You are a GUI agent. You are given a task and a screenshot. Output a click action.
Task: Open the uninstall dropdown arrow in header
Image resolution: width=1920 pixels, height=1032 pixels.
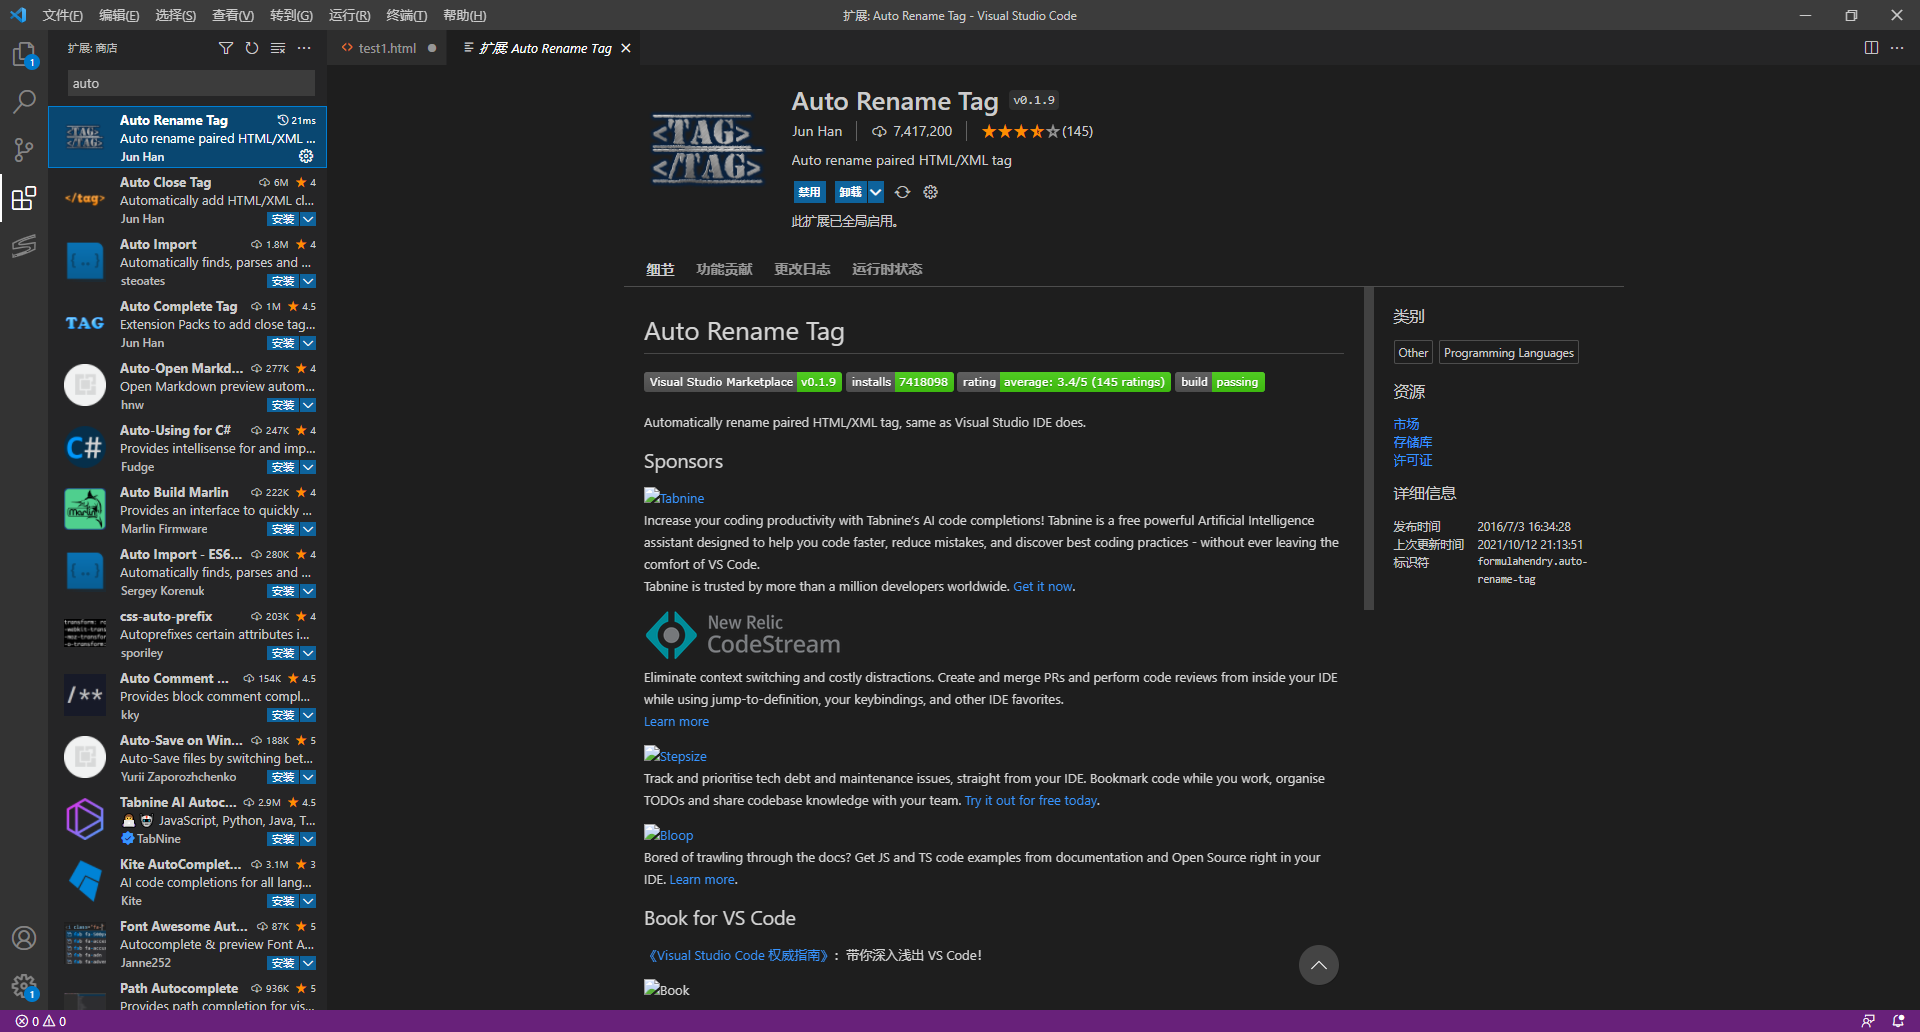tap(875, 192)
